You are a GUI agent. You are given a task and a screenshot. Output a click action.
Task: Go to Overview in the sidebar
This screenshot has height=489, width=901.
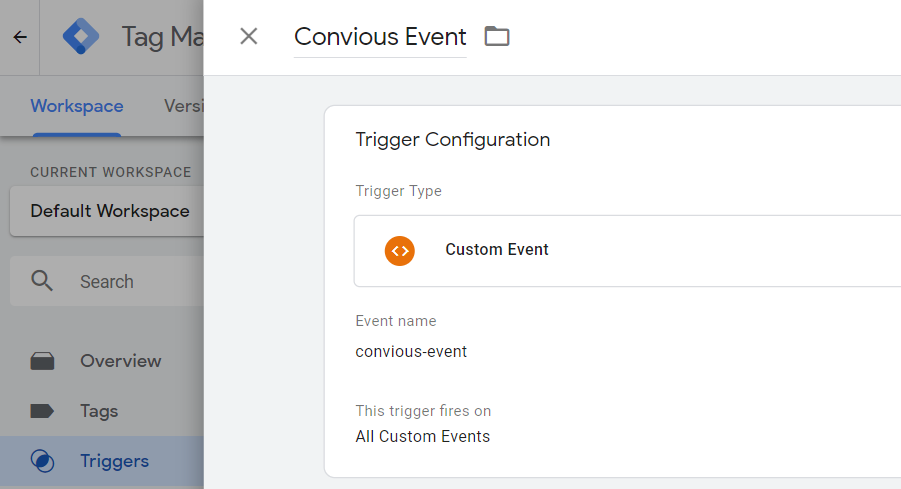(120, 361)
